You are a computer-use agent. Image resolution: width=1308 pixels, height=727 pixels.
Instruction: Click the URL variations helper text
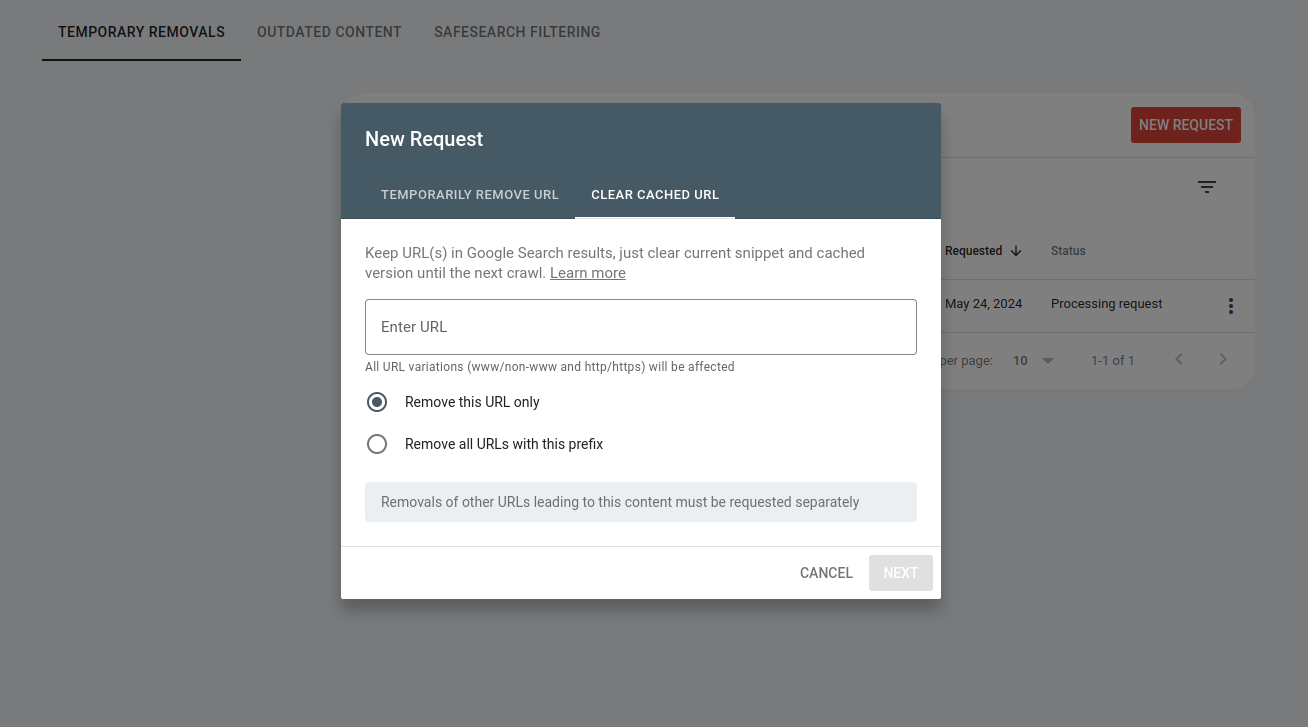[x=550, y=367]
